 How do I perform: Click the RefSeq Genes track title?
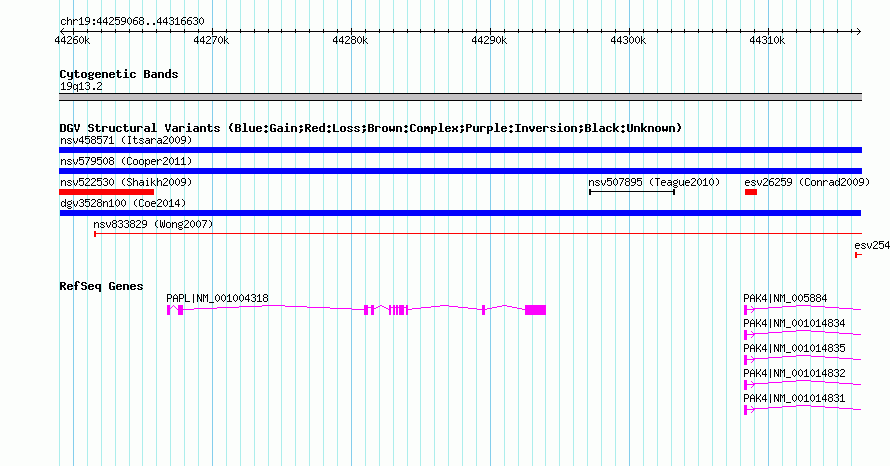coord(101,286)
